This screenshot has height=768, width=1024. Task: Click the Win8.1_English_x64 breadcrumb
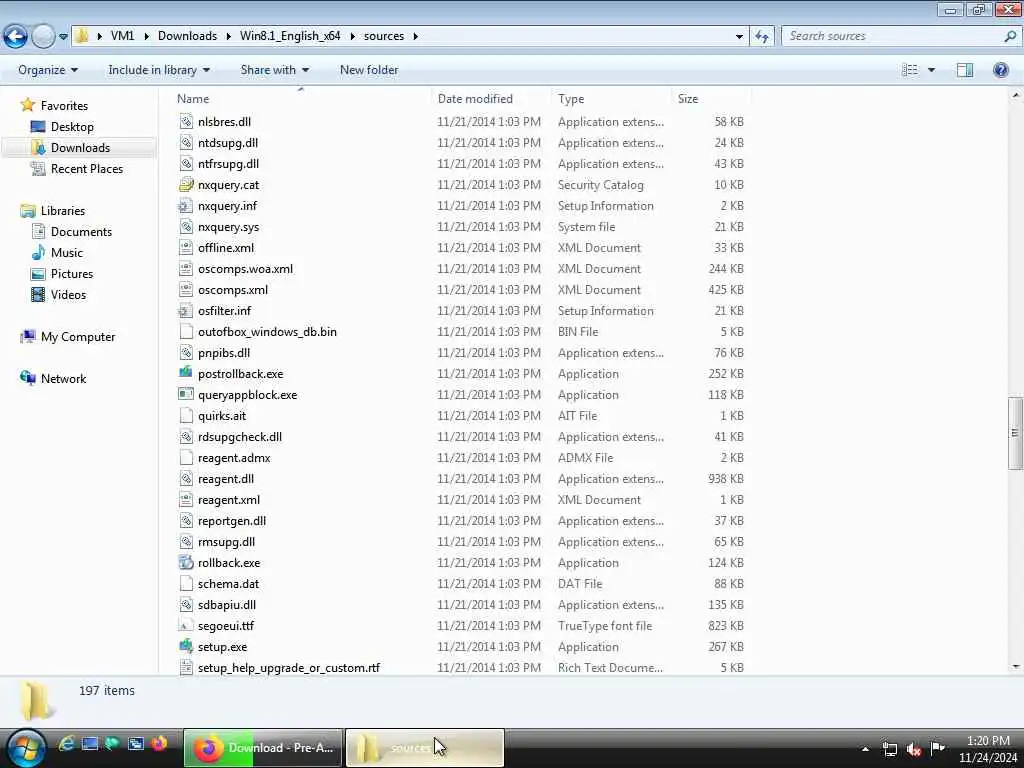coord(290,36)
